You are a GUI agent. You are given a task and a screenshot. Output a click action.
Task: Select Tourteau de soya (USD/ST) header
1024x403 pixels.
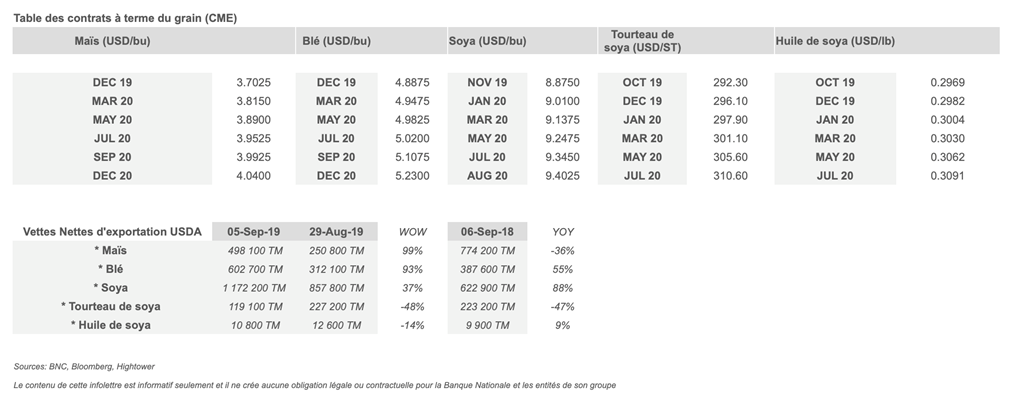click(640, 41)
